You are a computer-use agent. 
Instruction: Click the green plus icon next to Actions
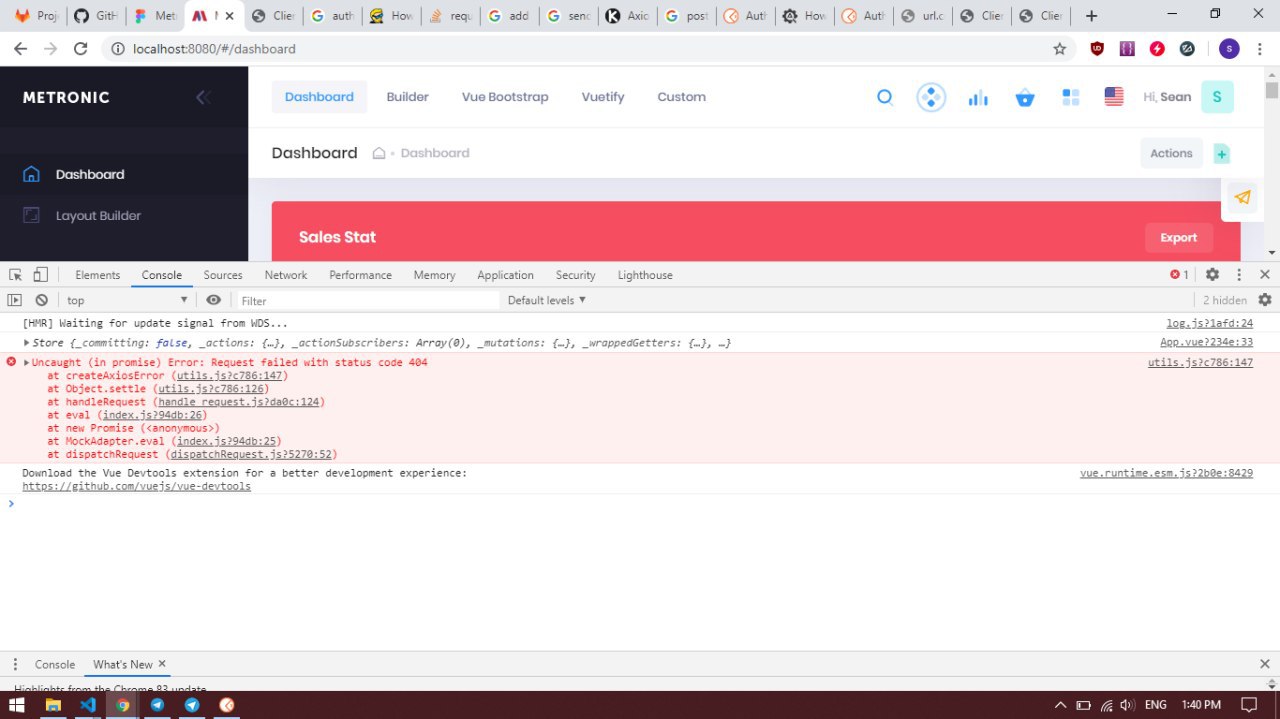pos(1222,153)
